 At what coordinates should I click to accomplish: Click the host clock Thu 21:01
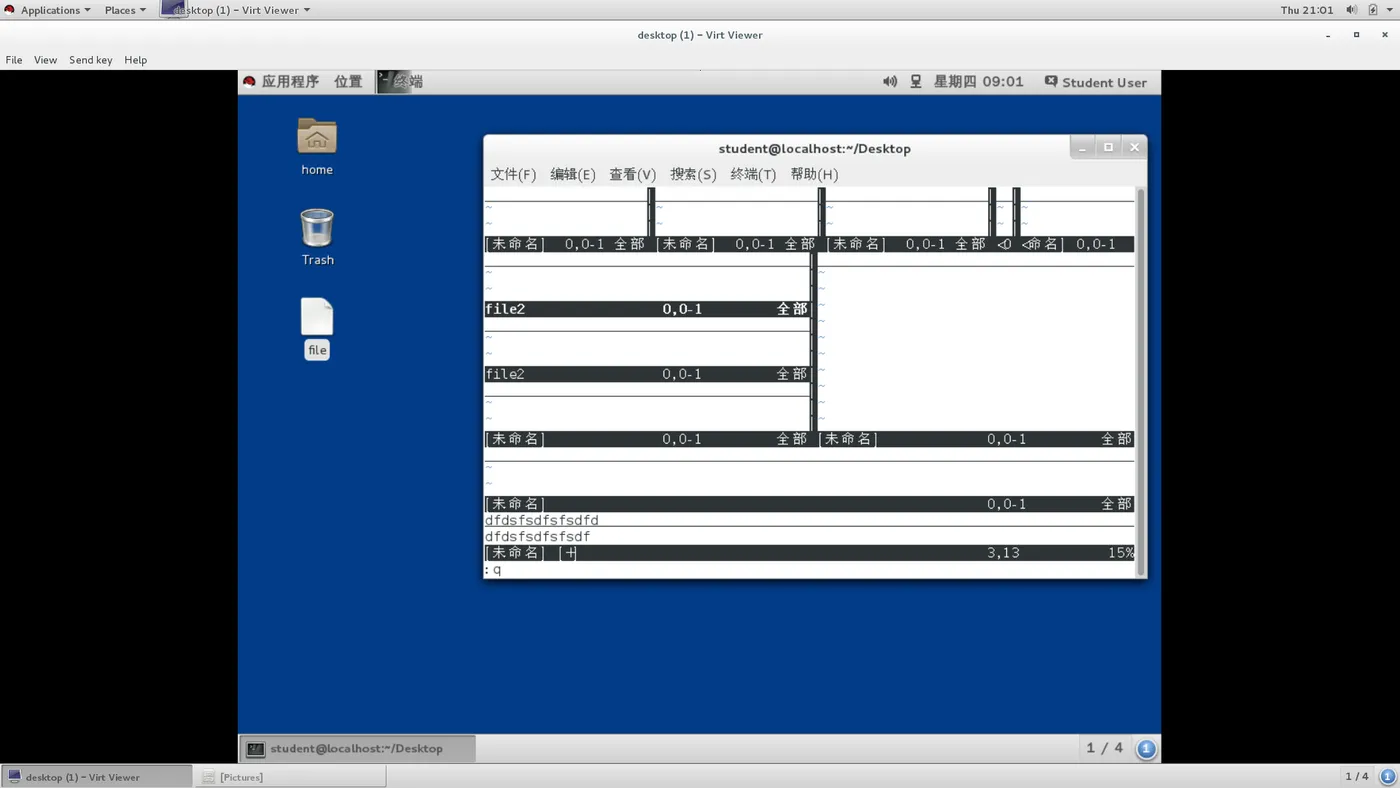click(x=1307, y=10)
